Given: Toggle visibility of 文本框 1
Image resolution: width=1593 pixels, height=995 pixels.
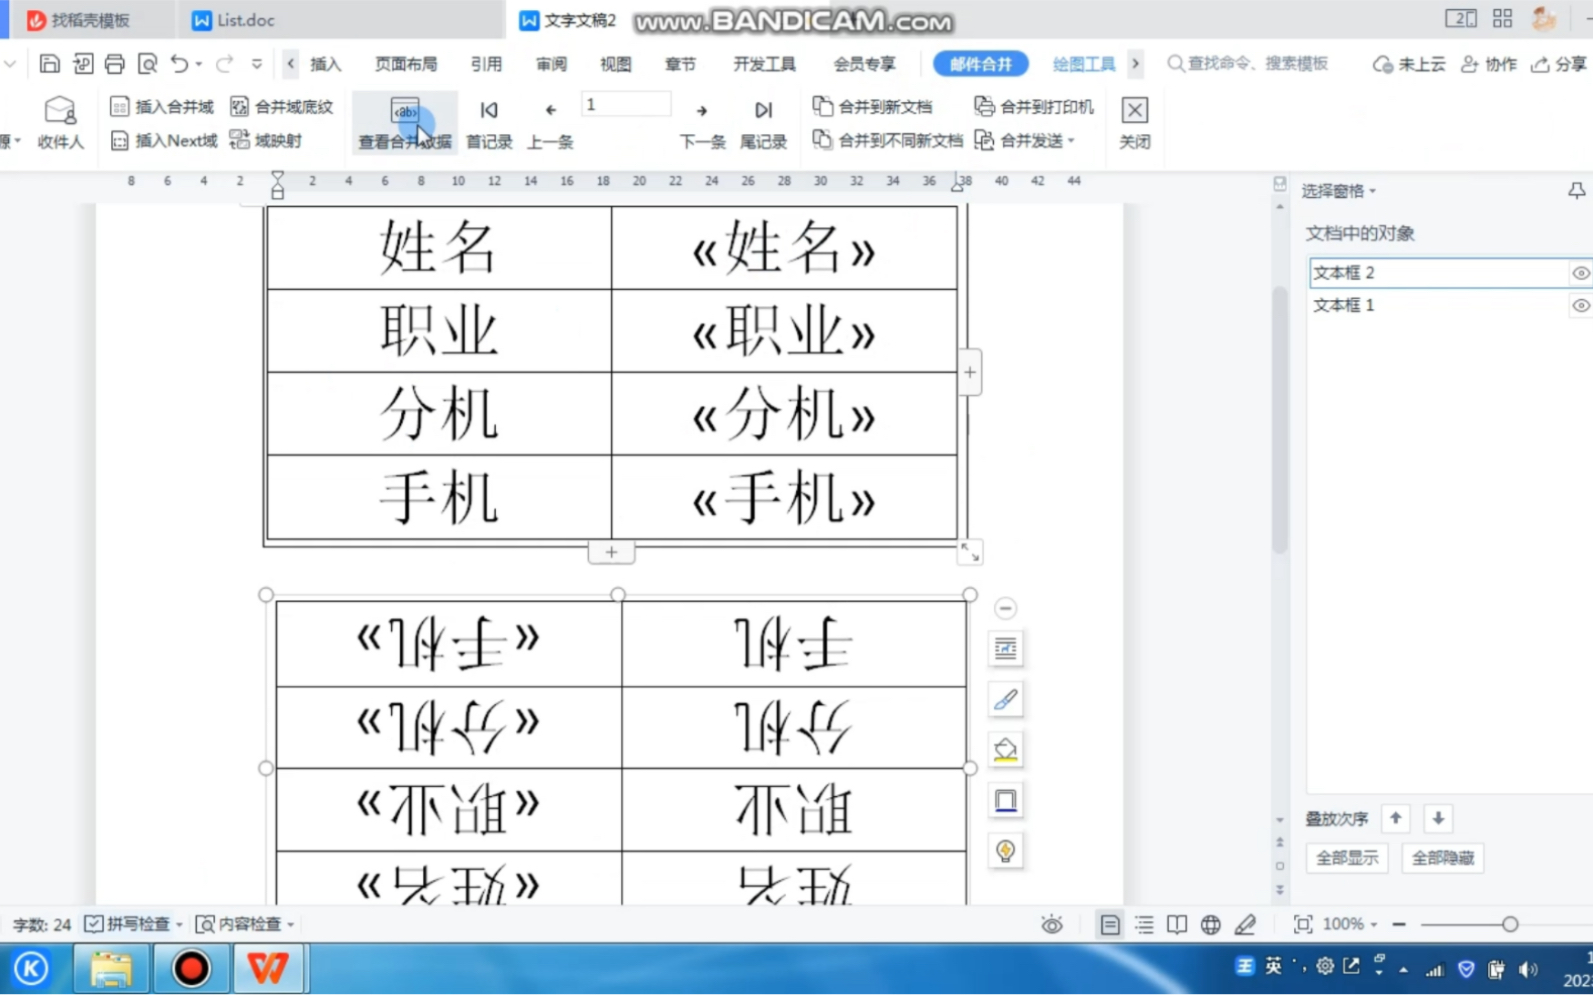Looking at the screenshot, I should 1580,306.
